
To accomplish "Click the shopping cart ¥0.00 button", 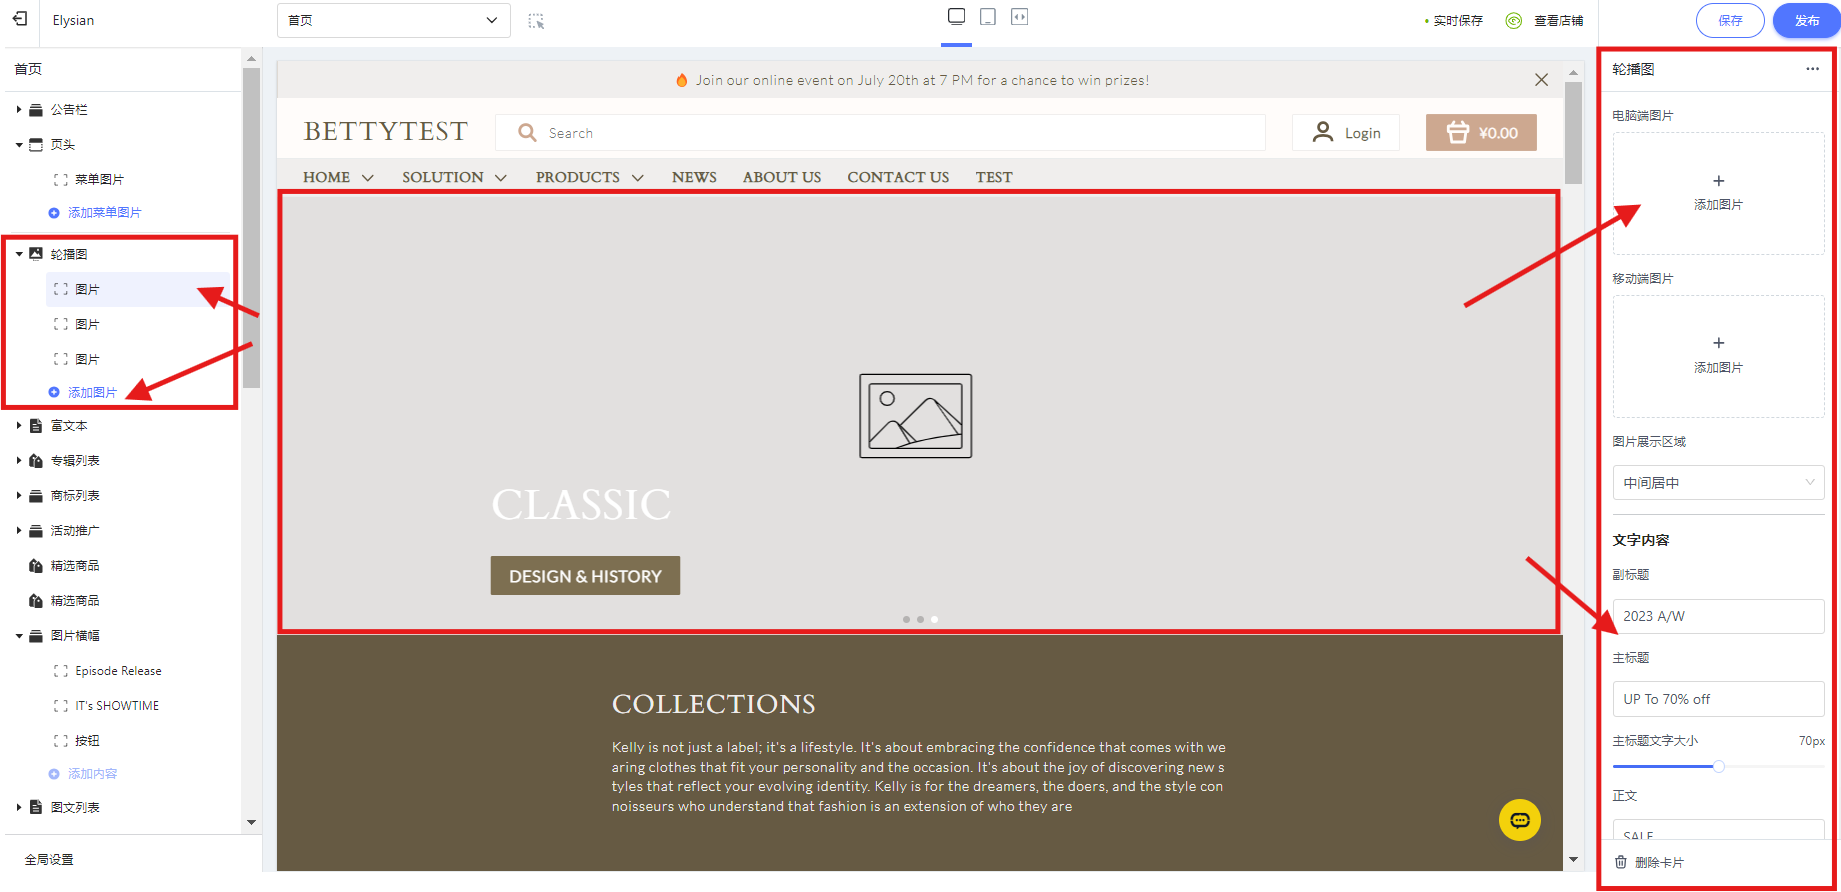I will click(x=1481, y=133).
